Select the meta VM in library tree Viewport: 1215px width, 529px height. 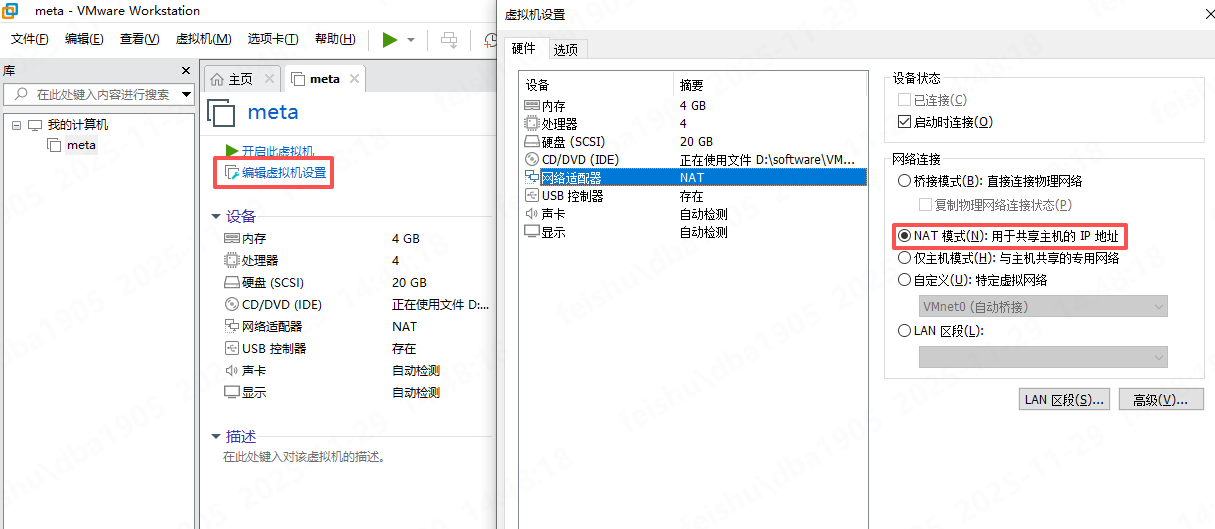click(x=81, y=145)
